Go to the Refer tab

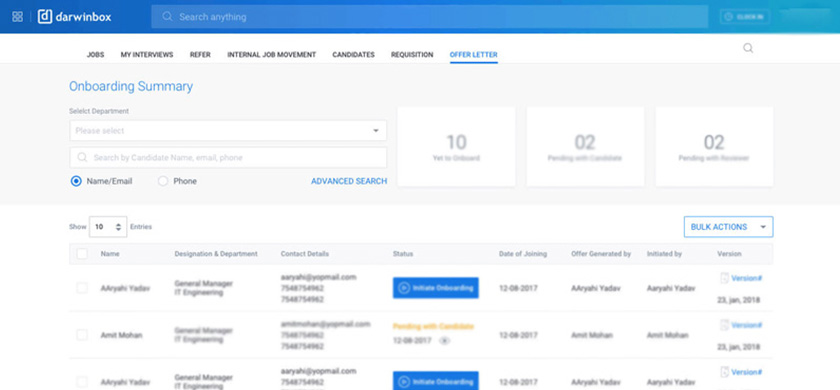tap(200, 55)
